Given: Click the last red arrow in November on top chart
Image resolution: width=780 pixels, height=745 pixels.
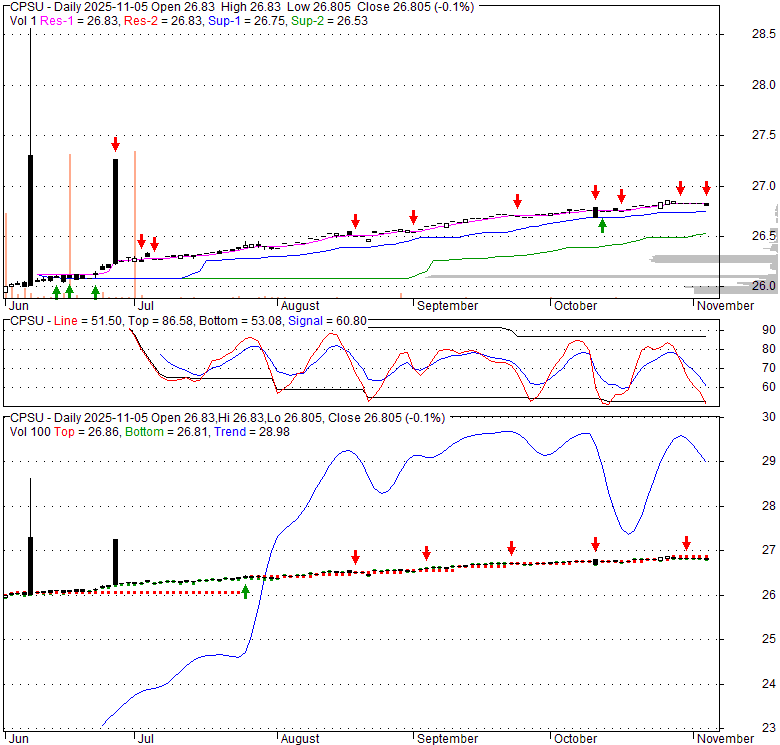Looking at the screenshot, I should (706, 188).
